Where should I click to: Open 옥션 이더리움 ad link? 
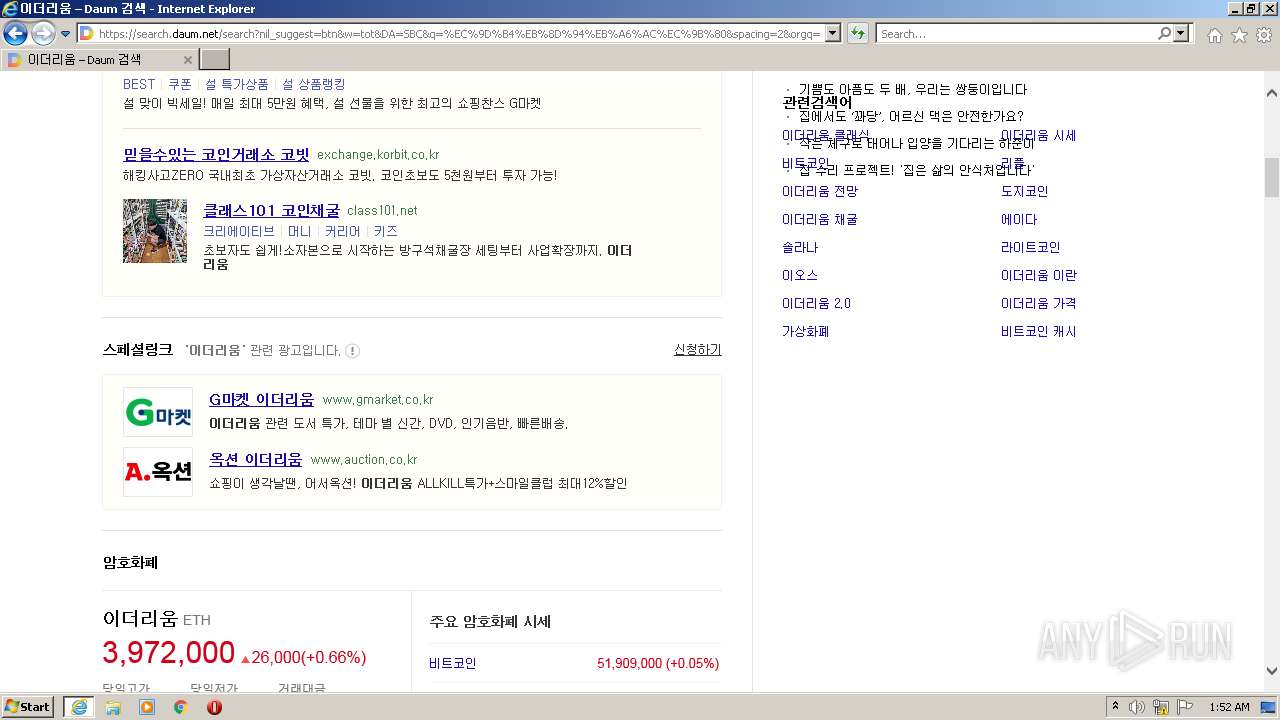coord(255,459)
